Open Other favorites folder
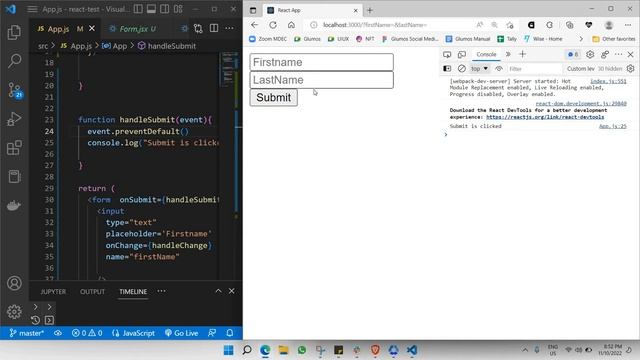The height and width of the screenshot is (360, 640). pyautogui.click(x=614, y=39)
